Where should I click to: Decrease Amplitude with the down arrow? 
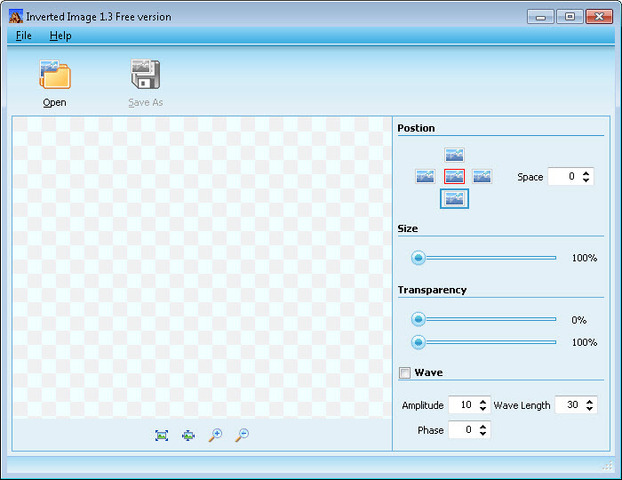coord(483,409)
